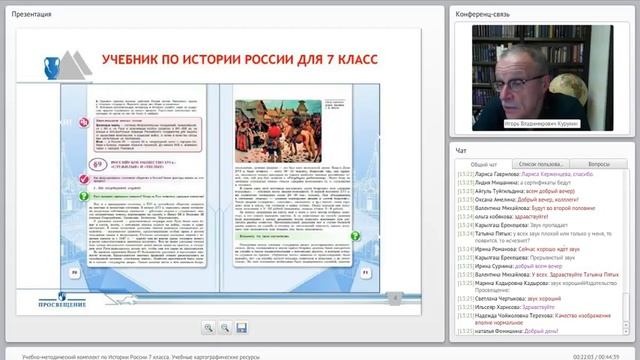This screenshot has height=360, width=640.
Task: Click the slide handle on the blue bar
Action: [395, 298]
